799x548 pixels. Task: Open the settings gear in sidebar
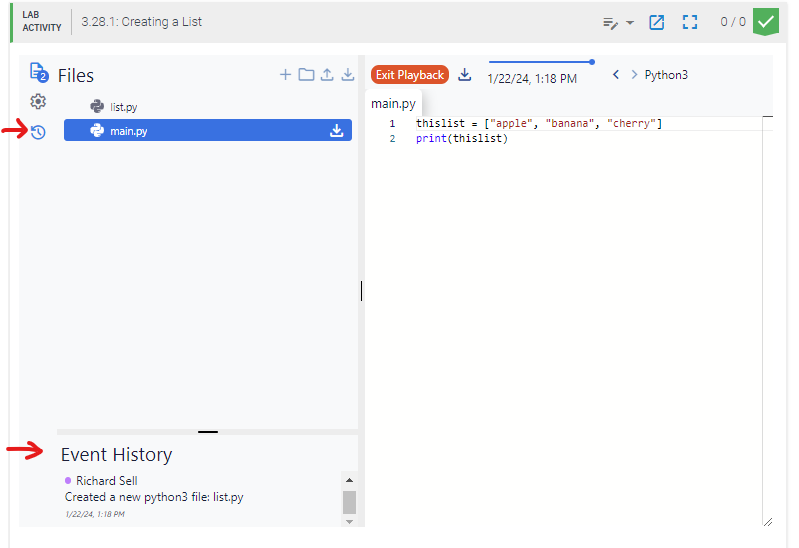38,101
